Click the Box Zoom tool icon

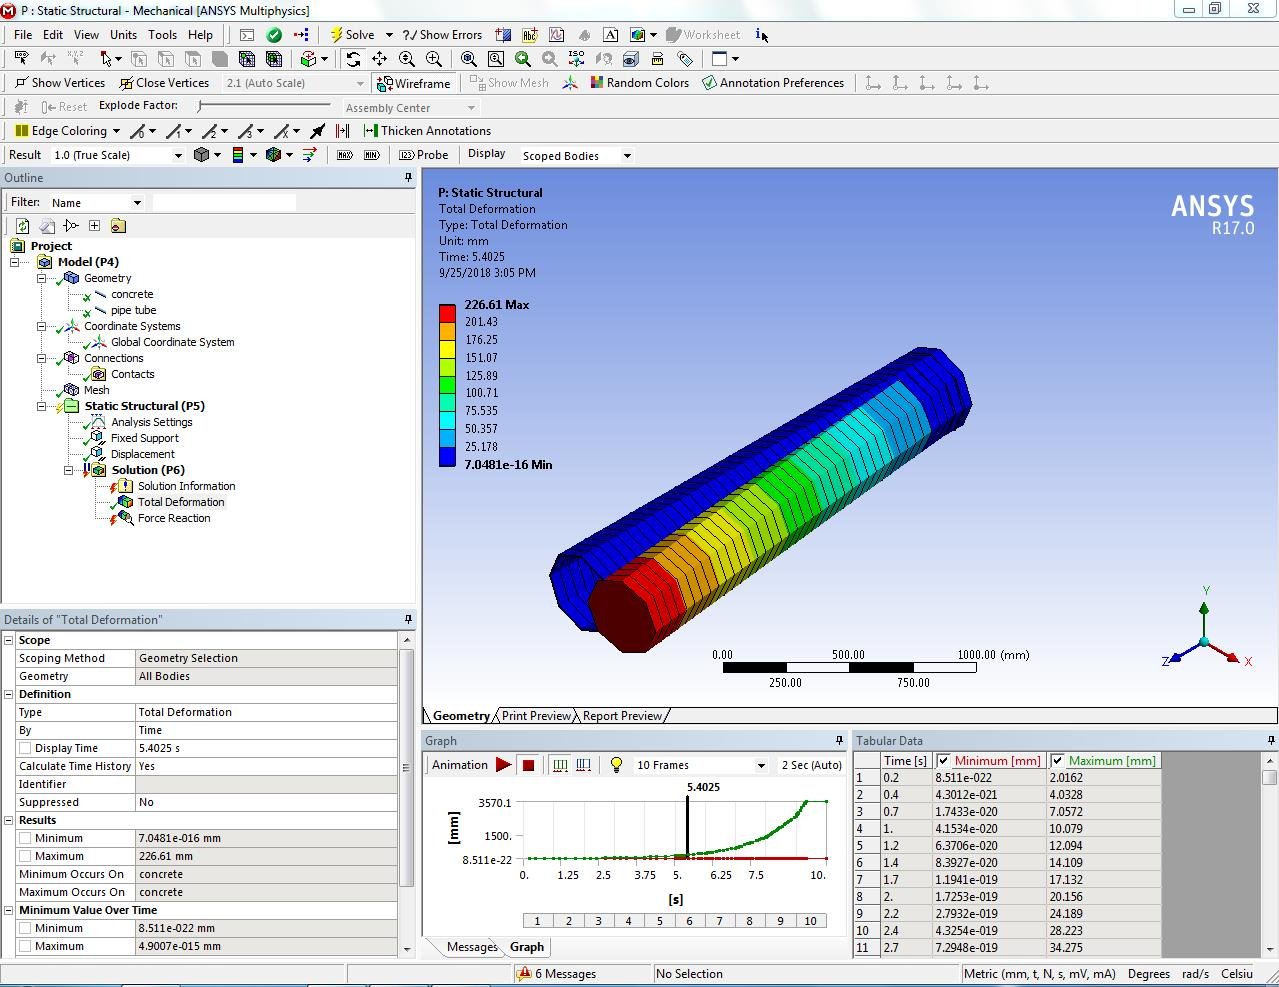click(x=433, y=59)
